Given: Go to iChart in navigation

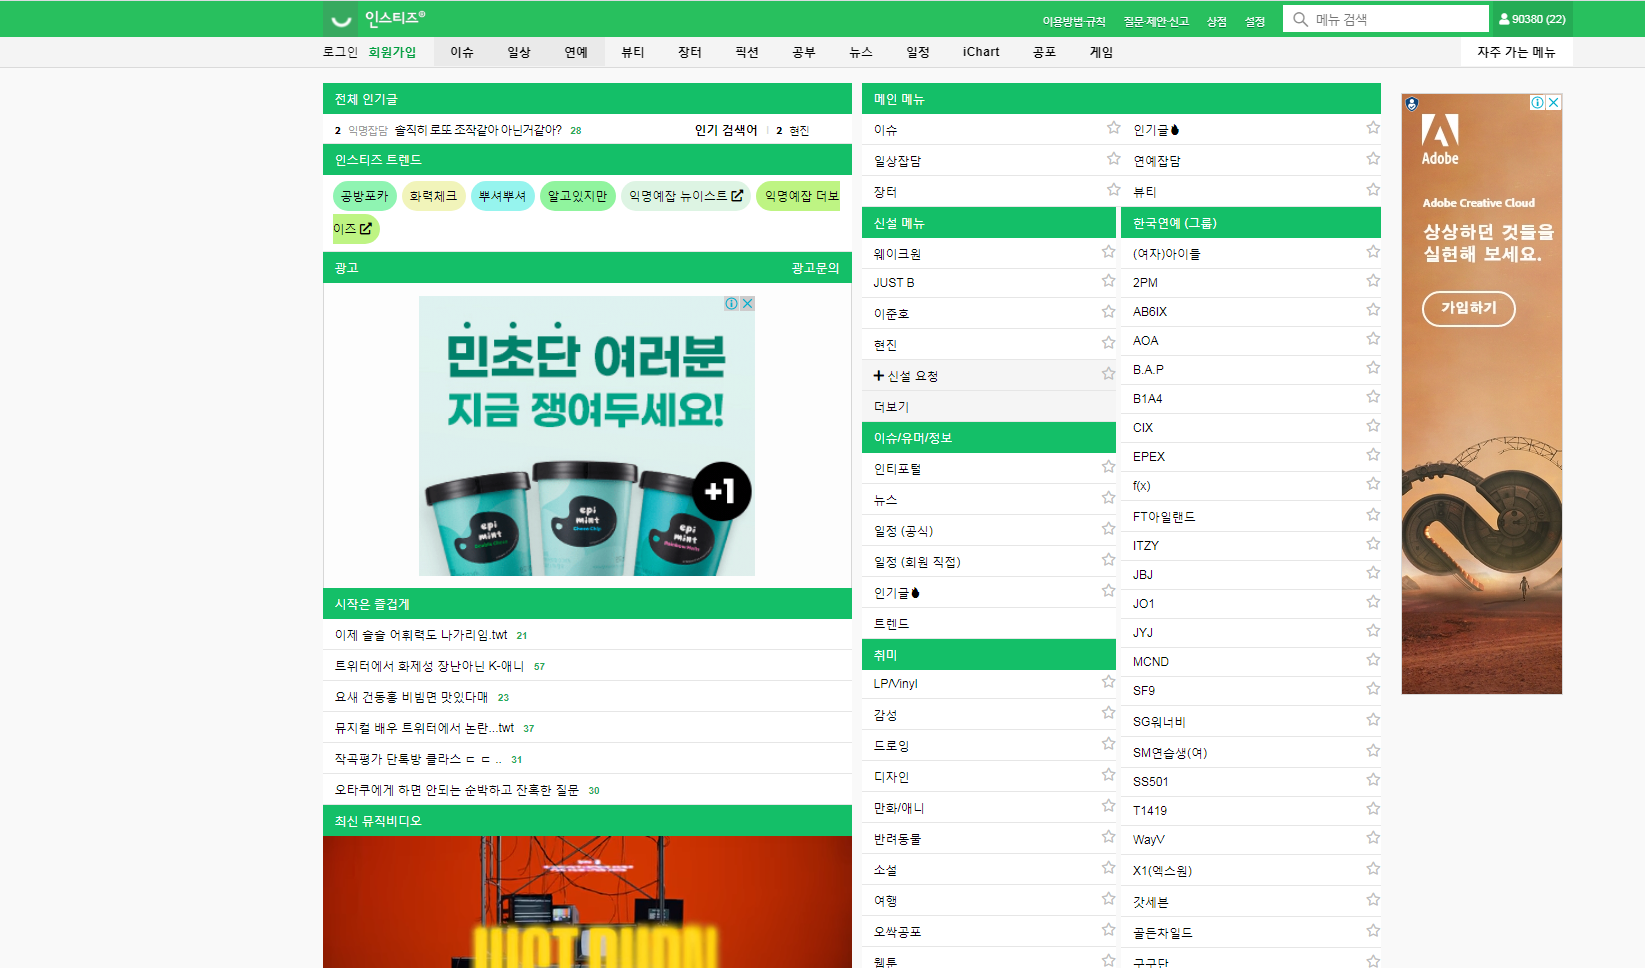Looking at the screenshot, I should (x=981, y=52).
